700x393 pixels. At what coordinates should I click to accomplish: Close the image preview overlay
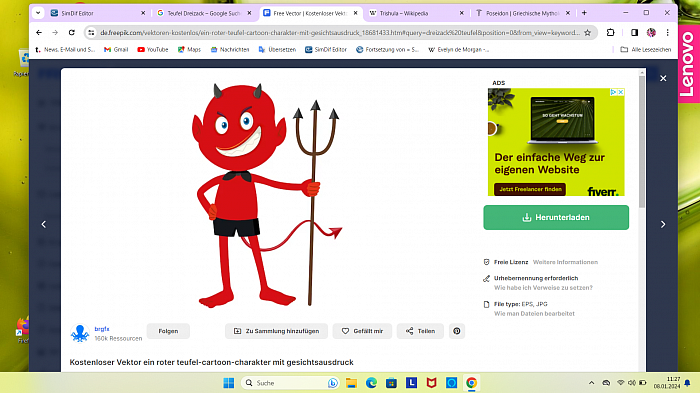tap(663, 78)
